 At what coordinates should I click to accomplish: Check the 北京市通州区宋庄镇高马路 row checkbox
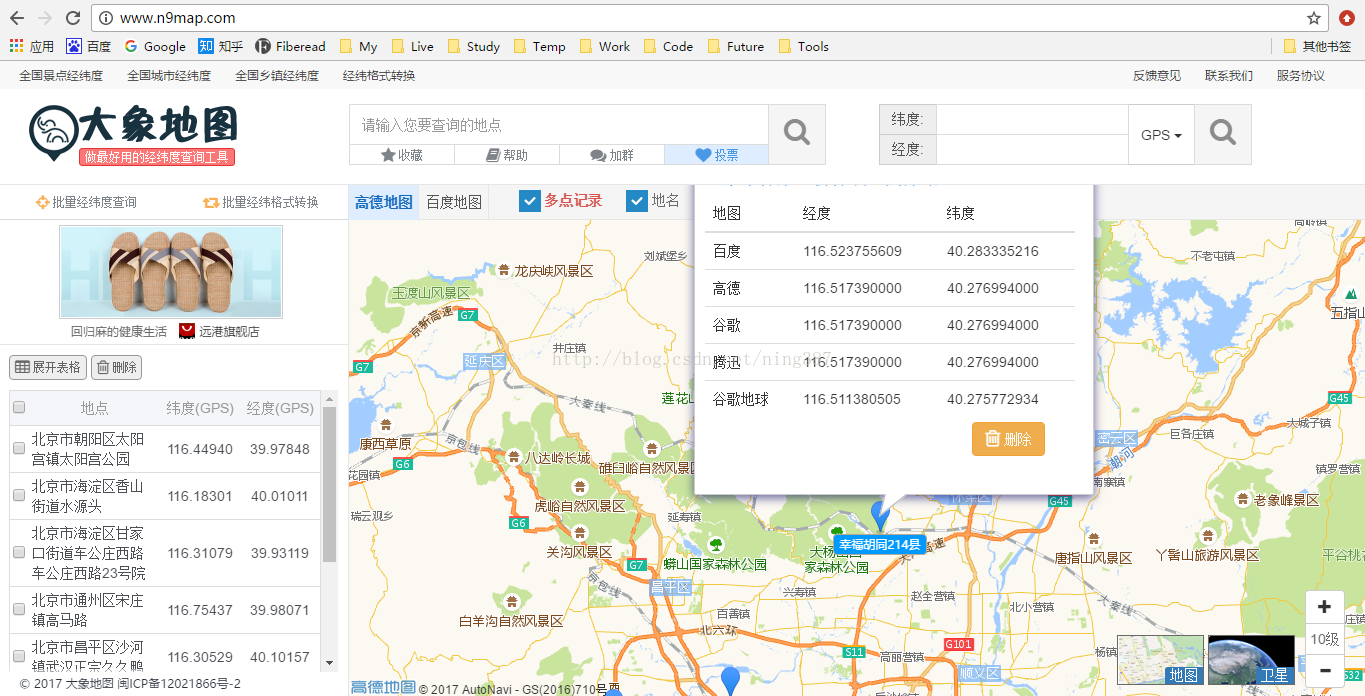(x=19, y=610)
